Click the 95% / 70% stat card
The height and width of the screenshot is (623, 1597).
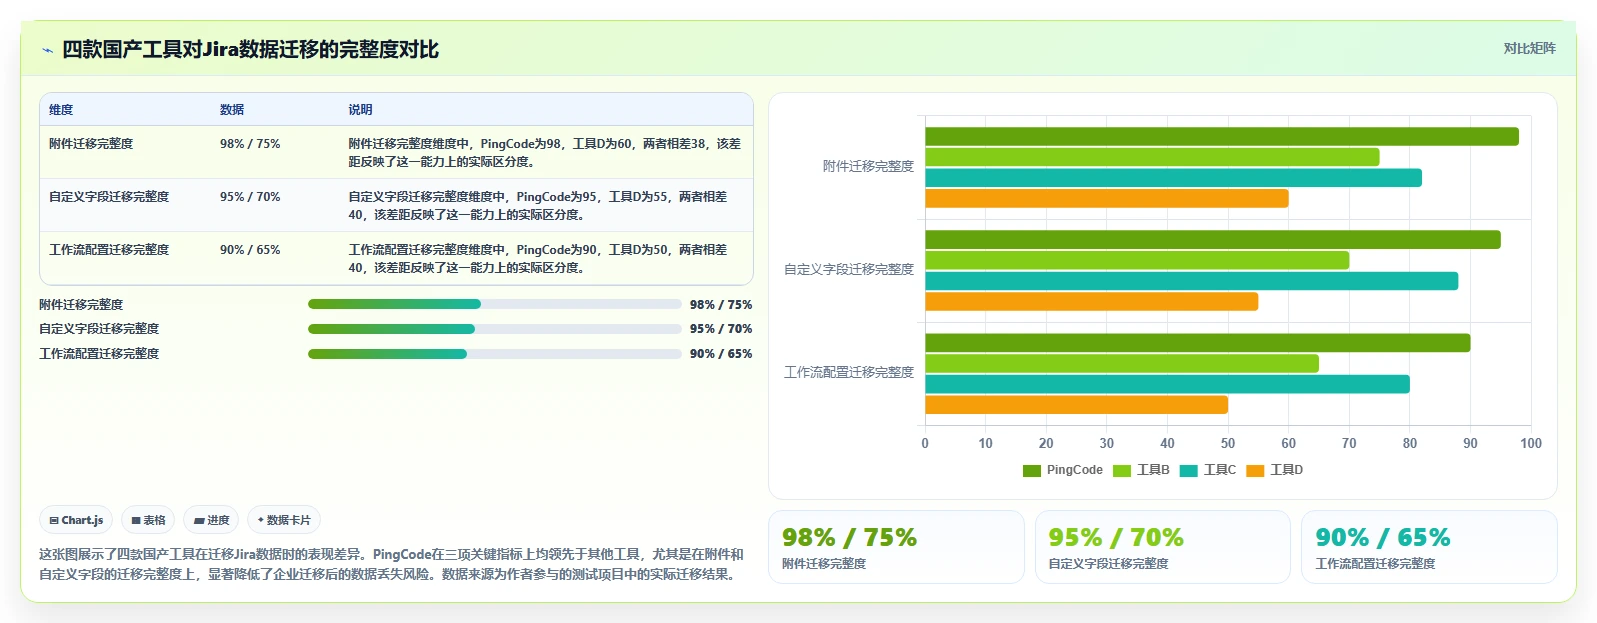coord(1162,547)
